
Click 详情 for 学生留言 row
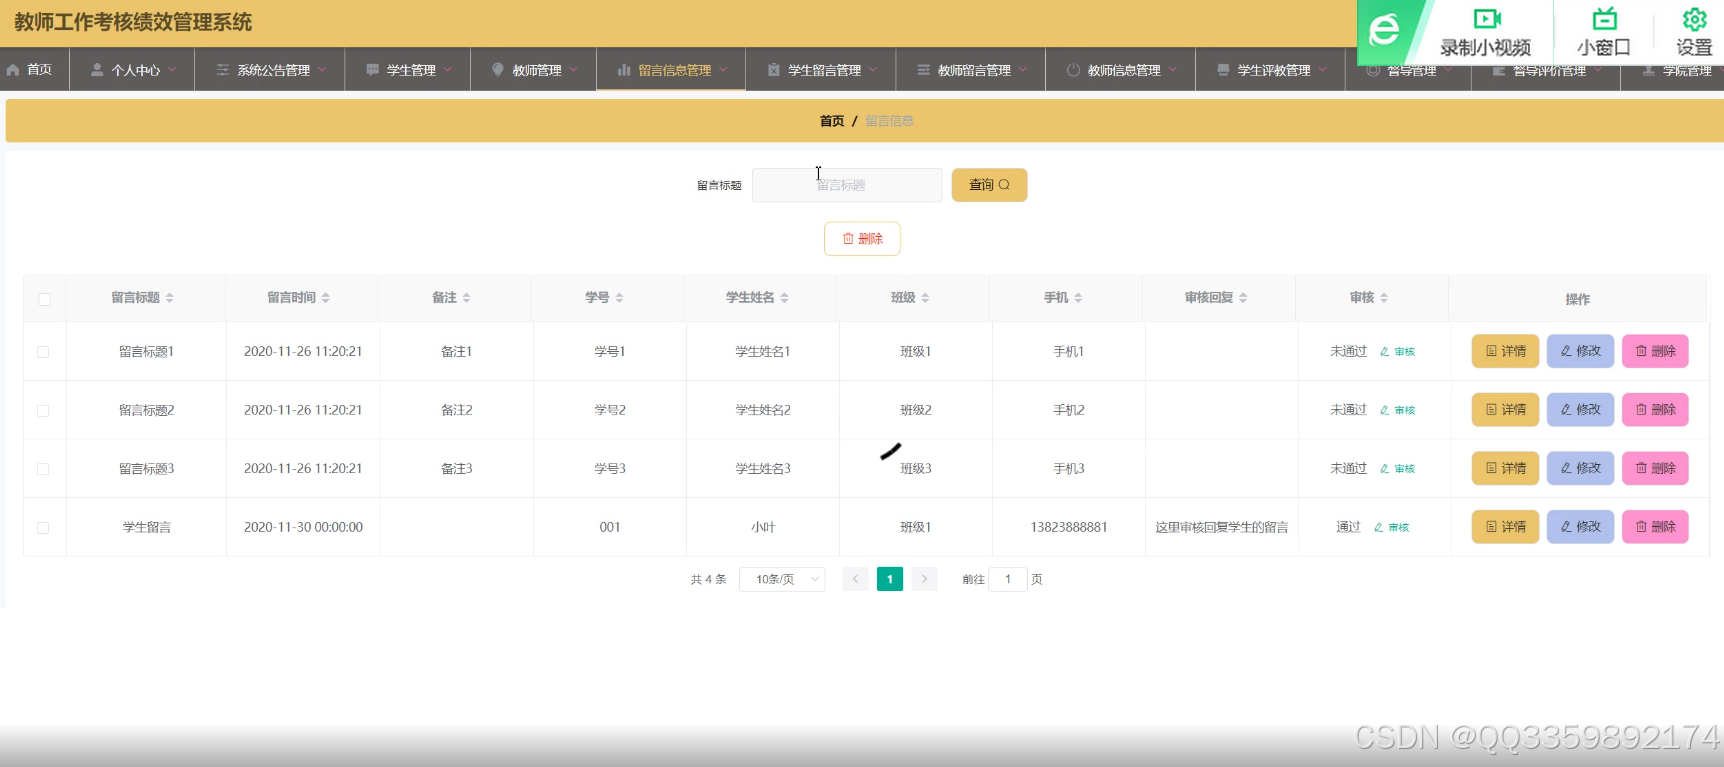coord(1505,527)
